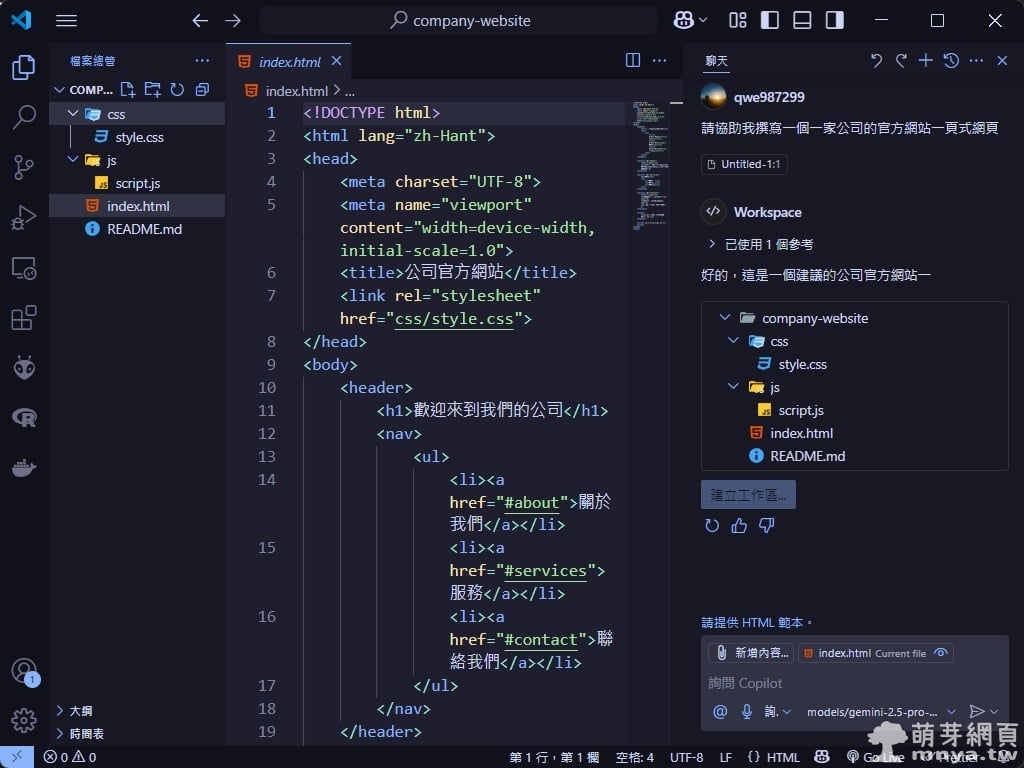Start a new chat with plus icon

tap(926, 61)
